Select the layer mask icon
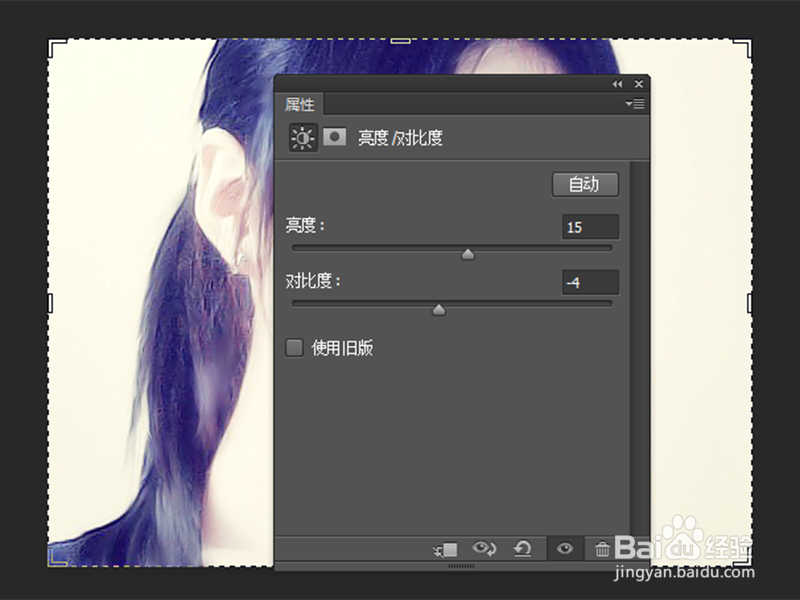This screenshot has height=600, width=800. (335, 137)
